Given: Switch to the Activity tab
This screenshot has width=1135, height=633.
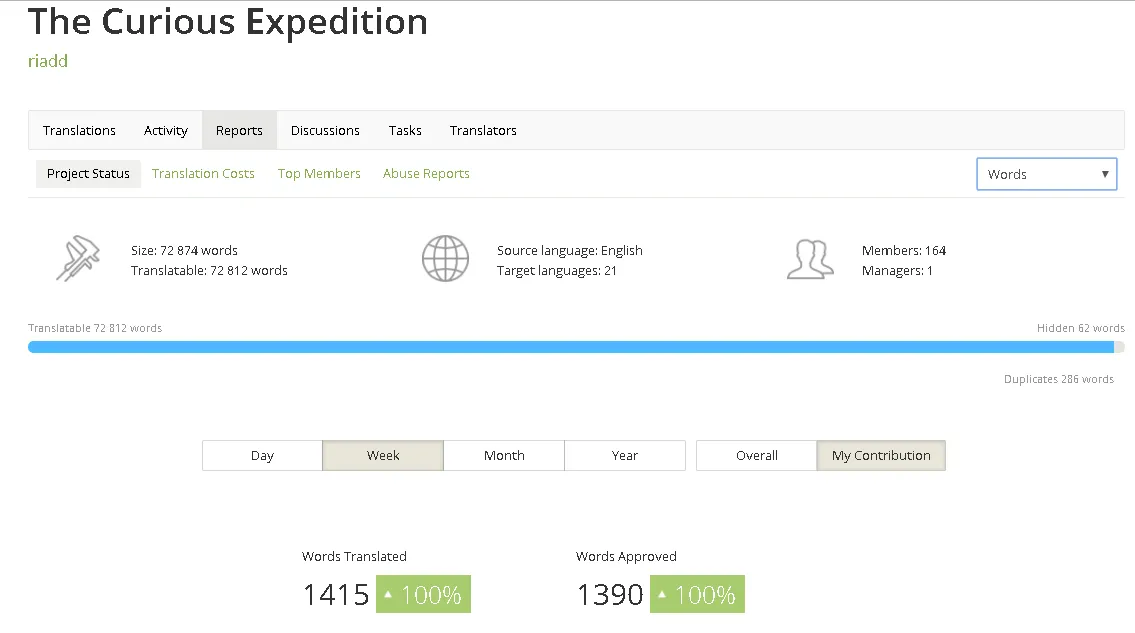Looking at the screenshot, I should 166,130.
